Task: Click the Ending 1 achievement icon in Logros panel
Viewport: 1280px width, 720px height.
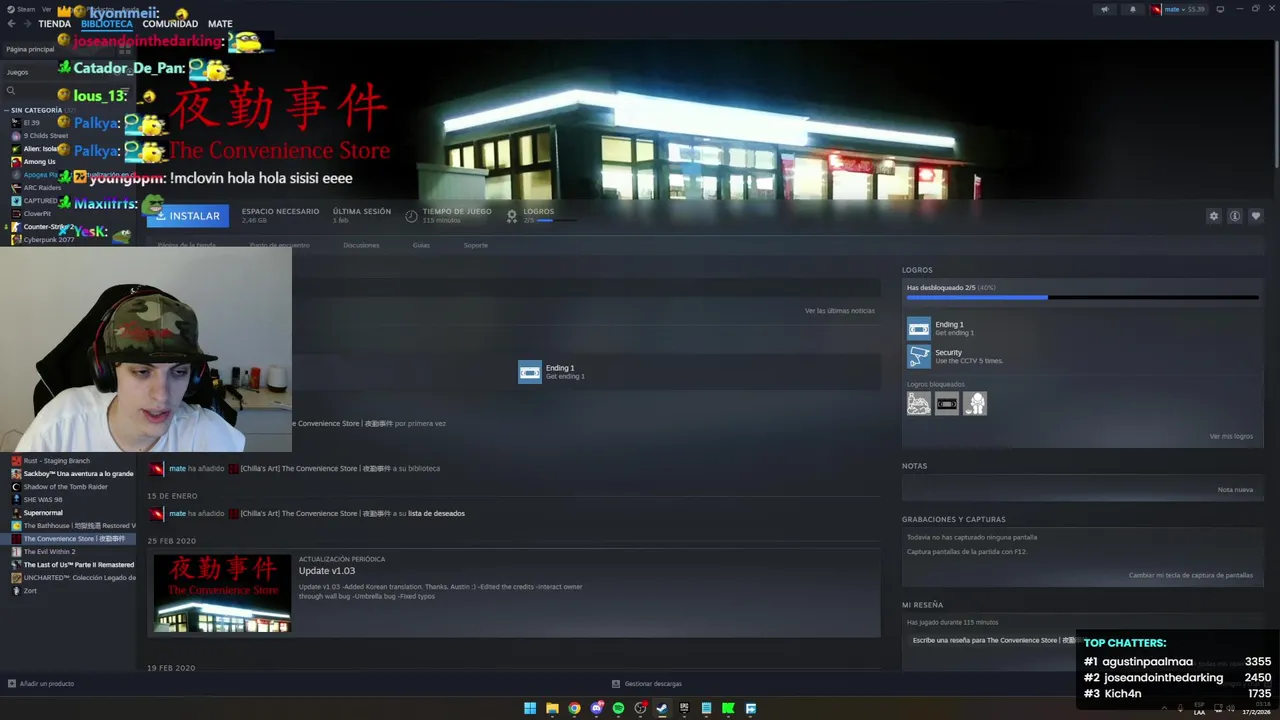Action: click(x=919, y=328)
